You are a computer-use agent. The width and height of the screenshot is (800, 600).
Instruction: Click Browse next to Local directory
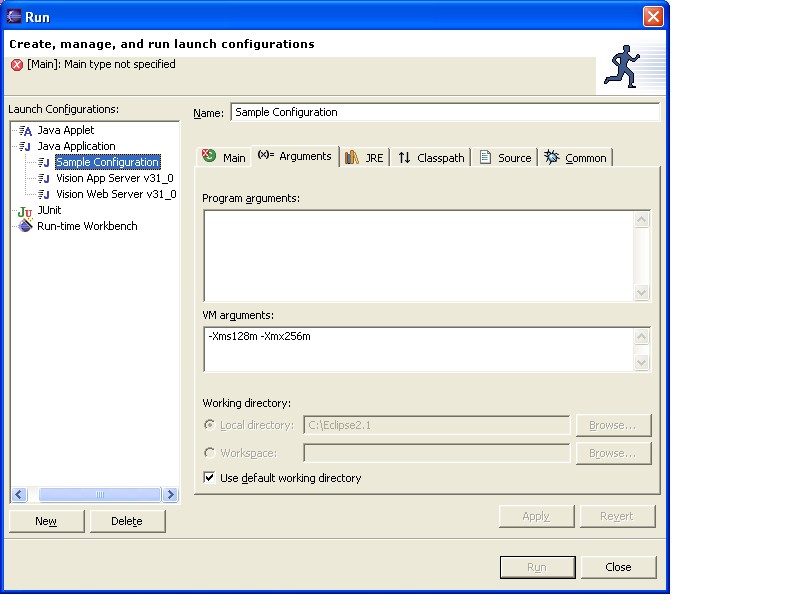pyautogui.click(x=613, y=425)
